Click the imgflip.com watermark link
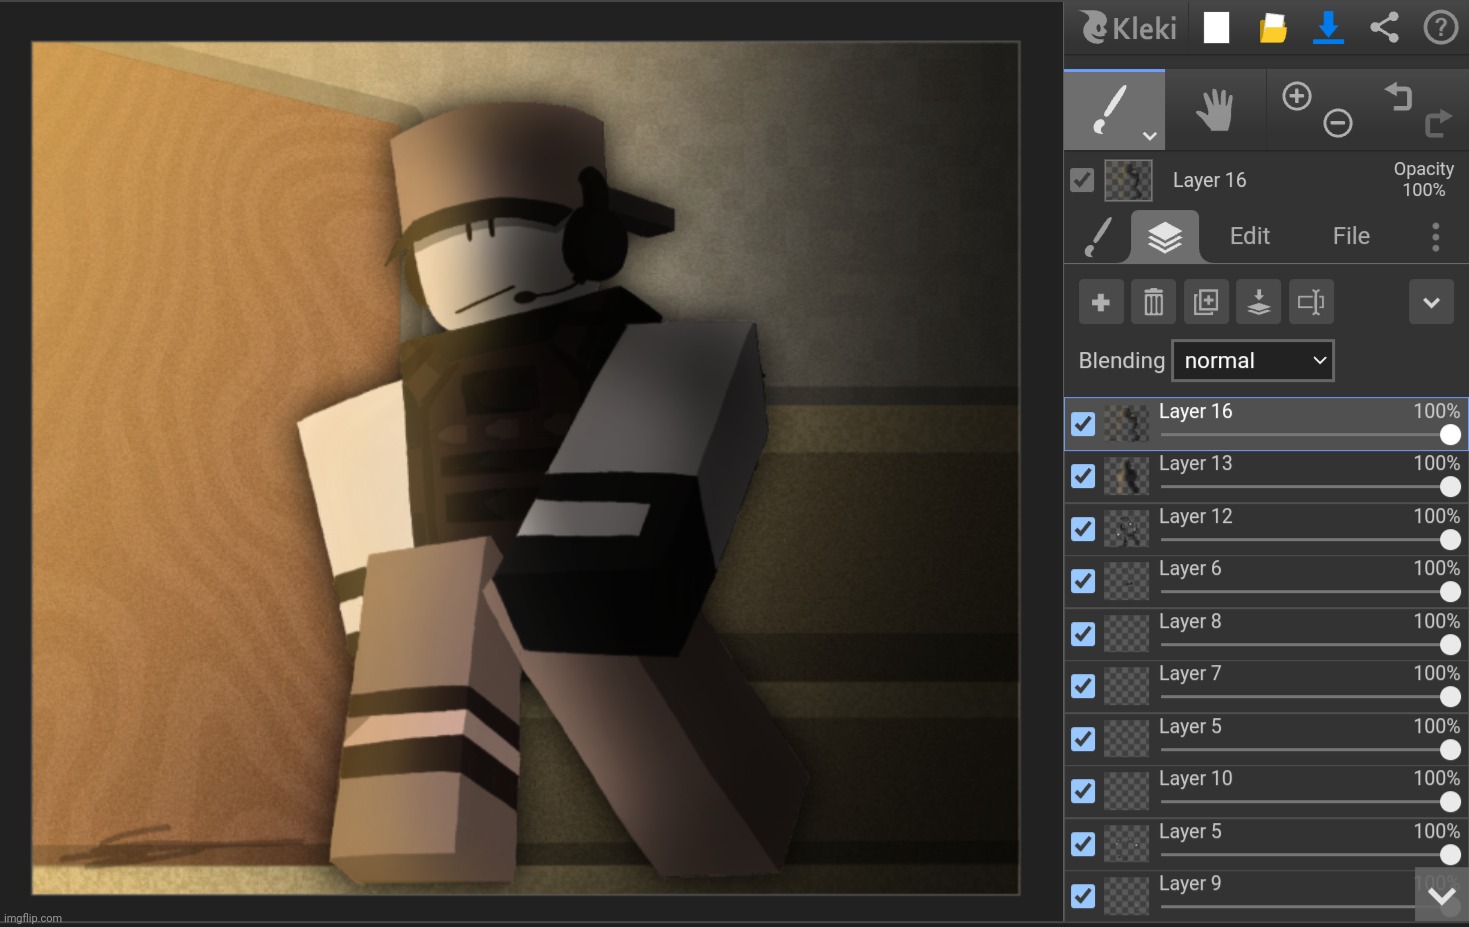Viewport: 1469px width, 927px height. [33, 918]
